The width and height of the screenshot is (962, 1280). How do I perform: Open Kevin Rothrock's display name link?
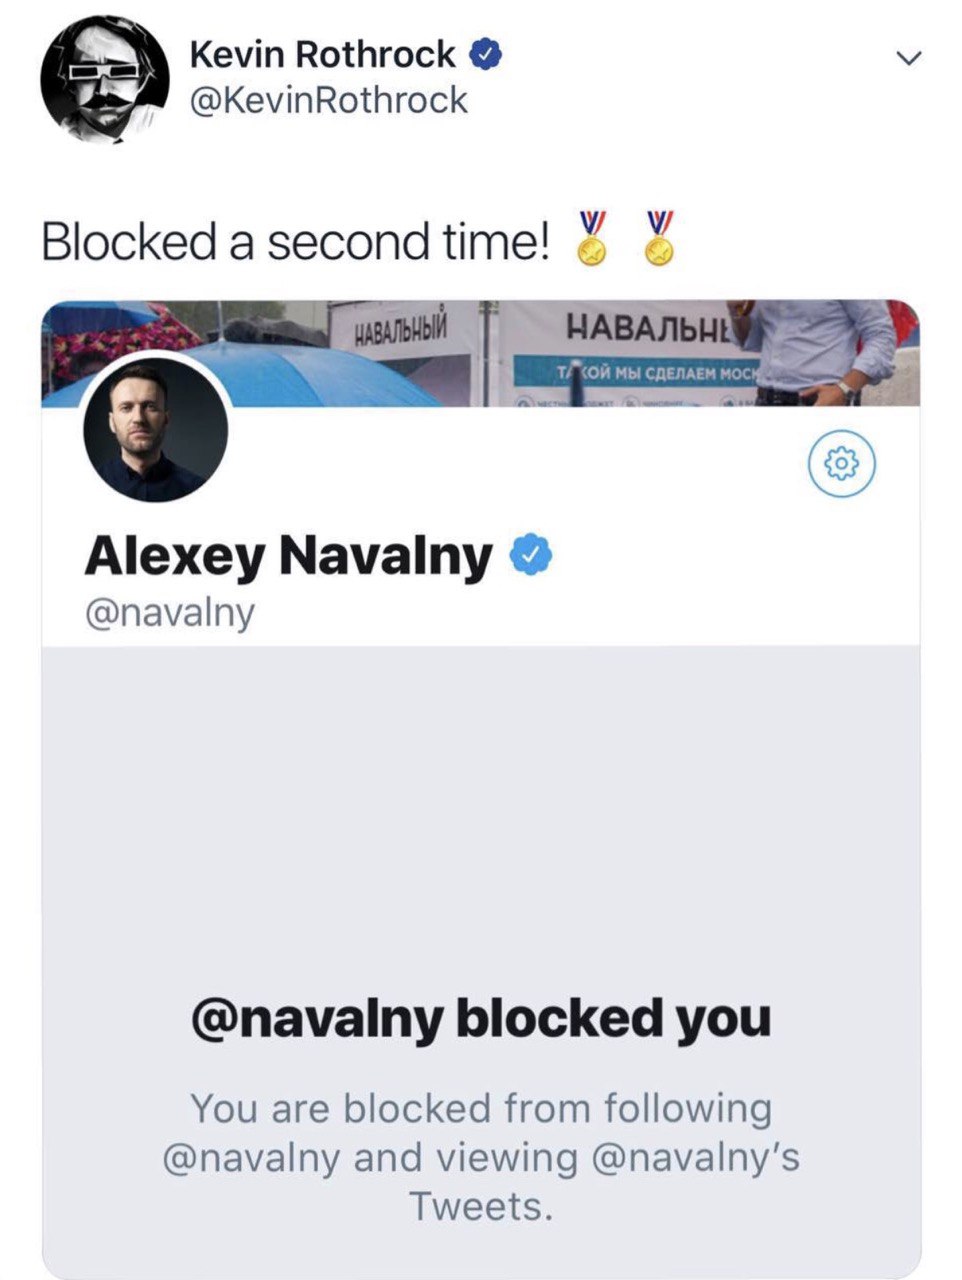[x=322, y=53]
